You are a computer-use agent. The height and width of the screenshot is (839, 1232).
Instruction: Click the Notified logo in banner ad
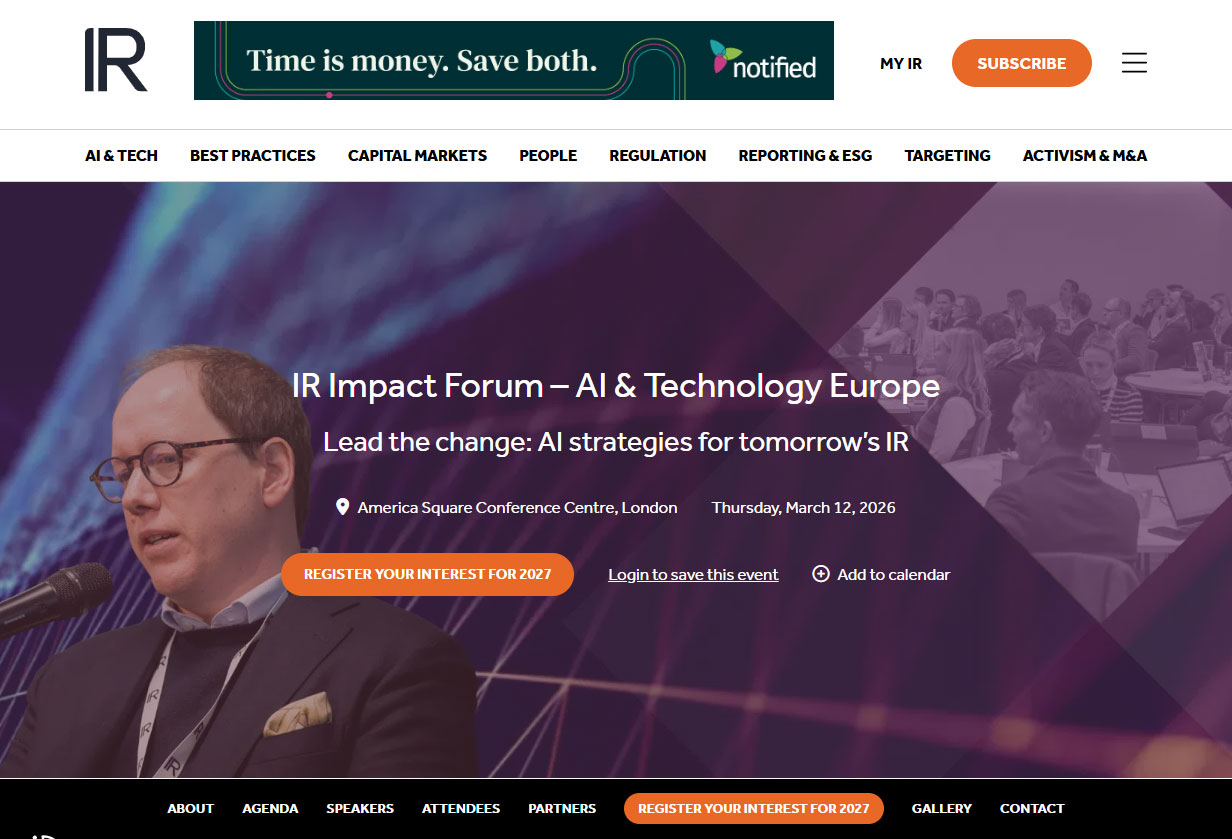pos(764,60)
